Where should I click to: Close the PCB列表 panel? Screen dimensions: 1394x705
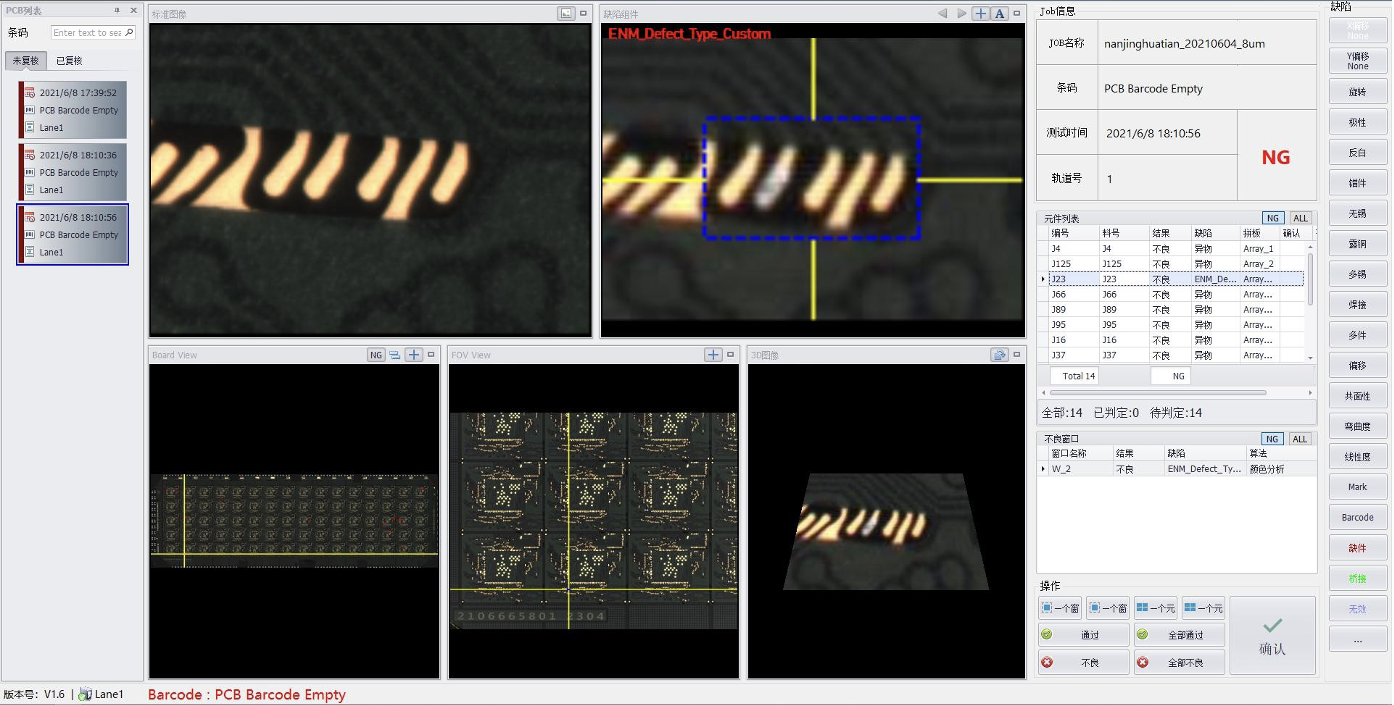[x=133, y=10]
